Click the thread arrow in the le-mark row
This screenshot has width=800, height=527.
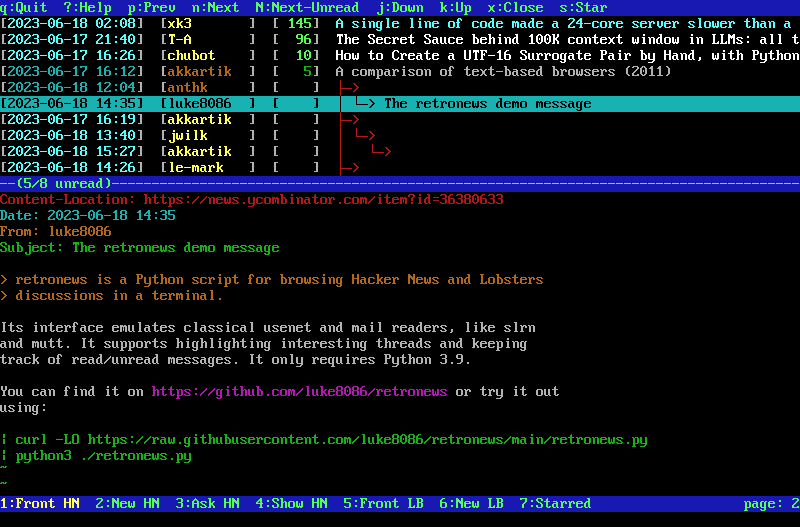[350, 167]
